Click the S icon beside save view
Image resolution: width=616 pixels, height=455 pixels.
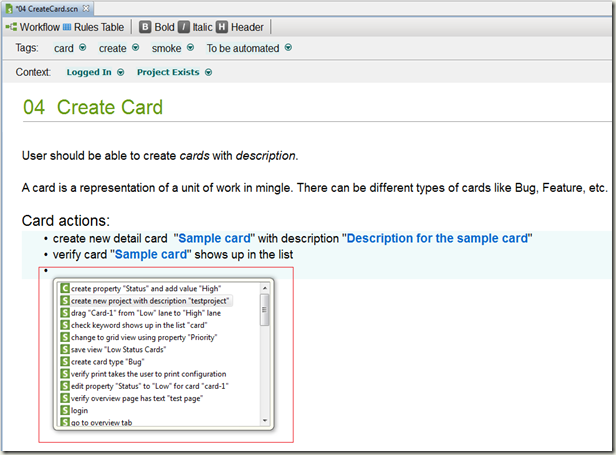(x=65, y=349)
